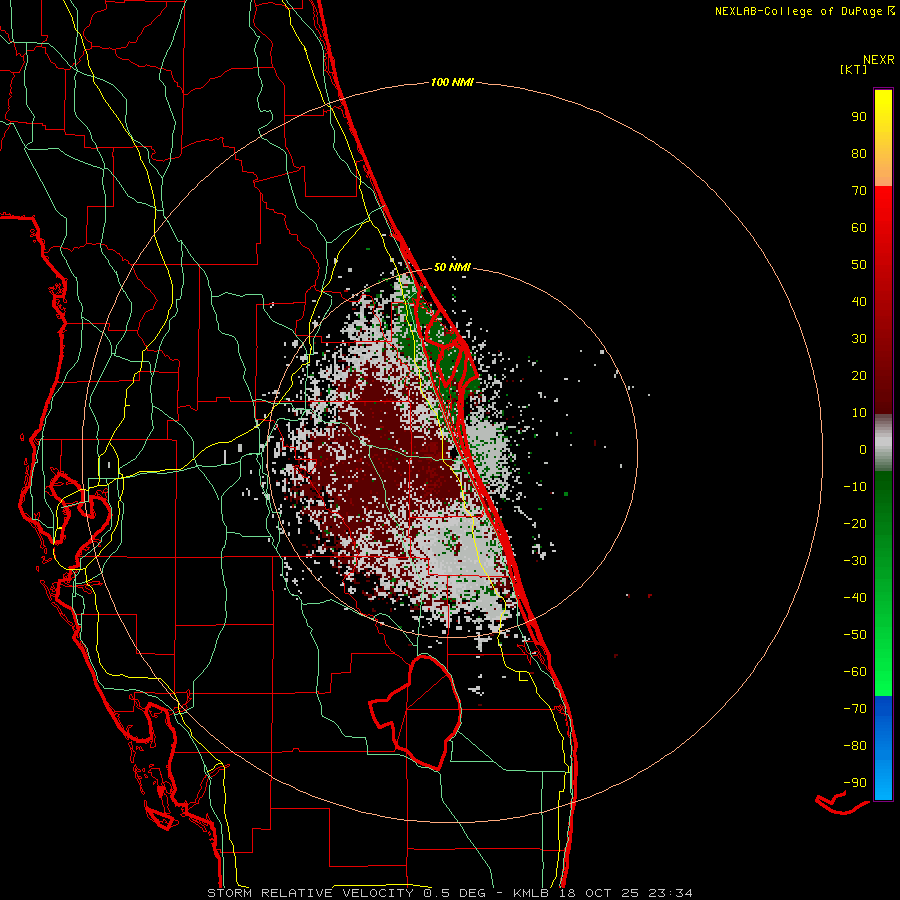Click the 60 value on the velocity scale

859,227
